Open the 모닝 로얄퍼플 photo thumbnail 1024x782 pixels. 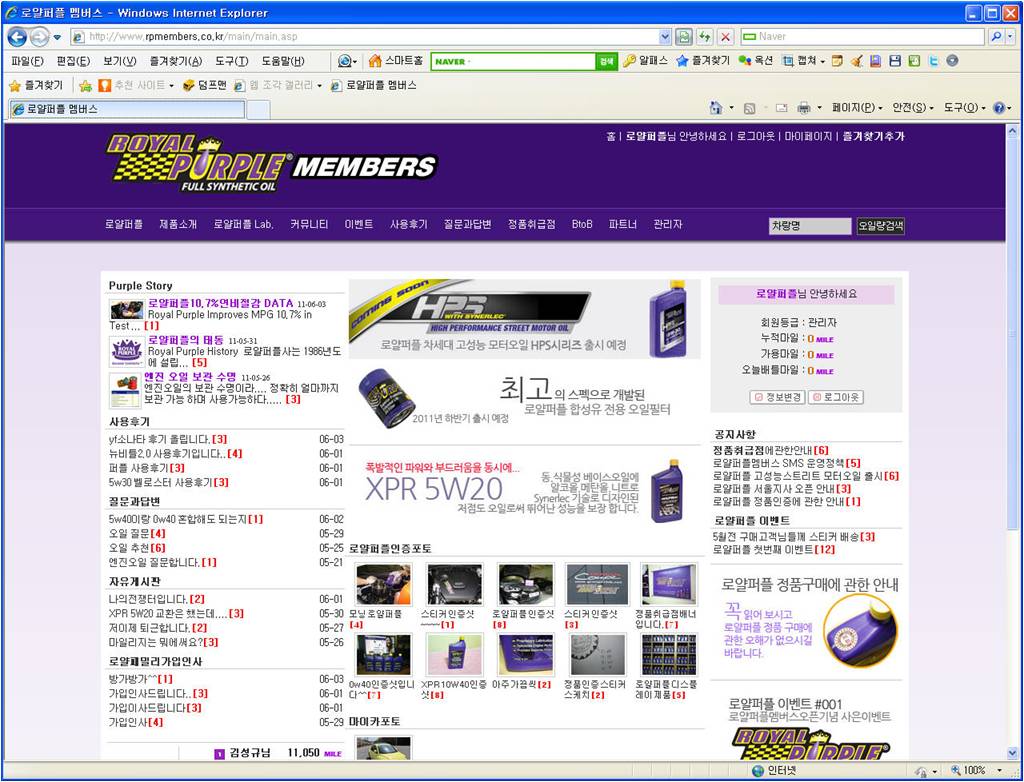[x=383, y=585]
